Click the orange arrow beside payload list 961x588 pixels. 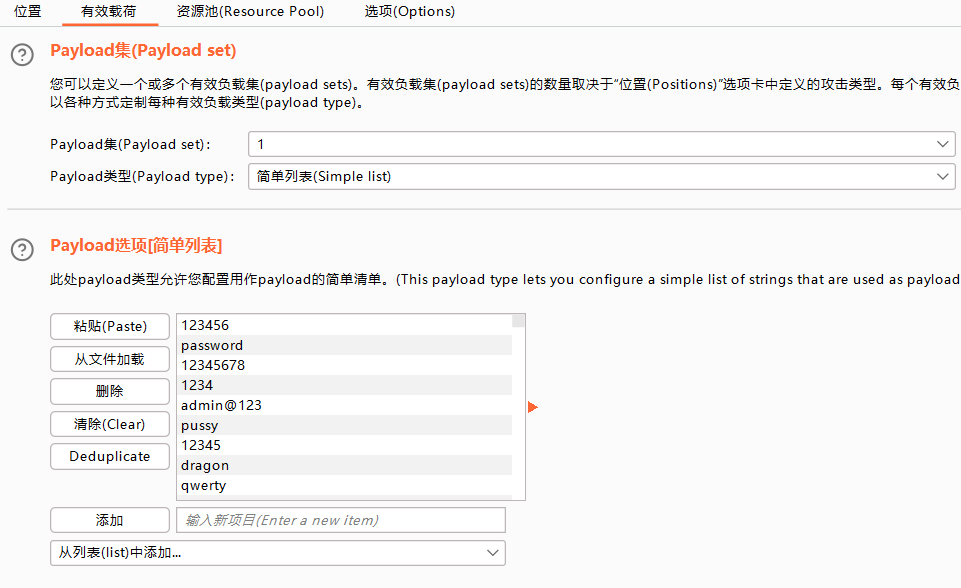pos(533,407)
